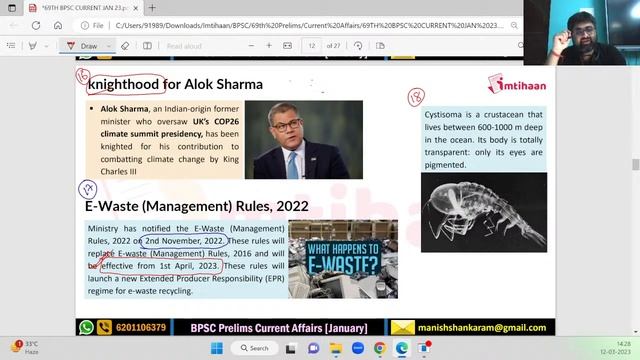Start Read aloud
The height and width of the screenshot is (360, 640).
point(184,46)
